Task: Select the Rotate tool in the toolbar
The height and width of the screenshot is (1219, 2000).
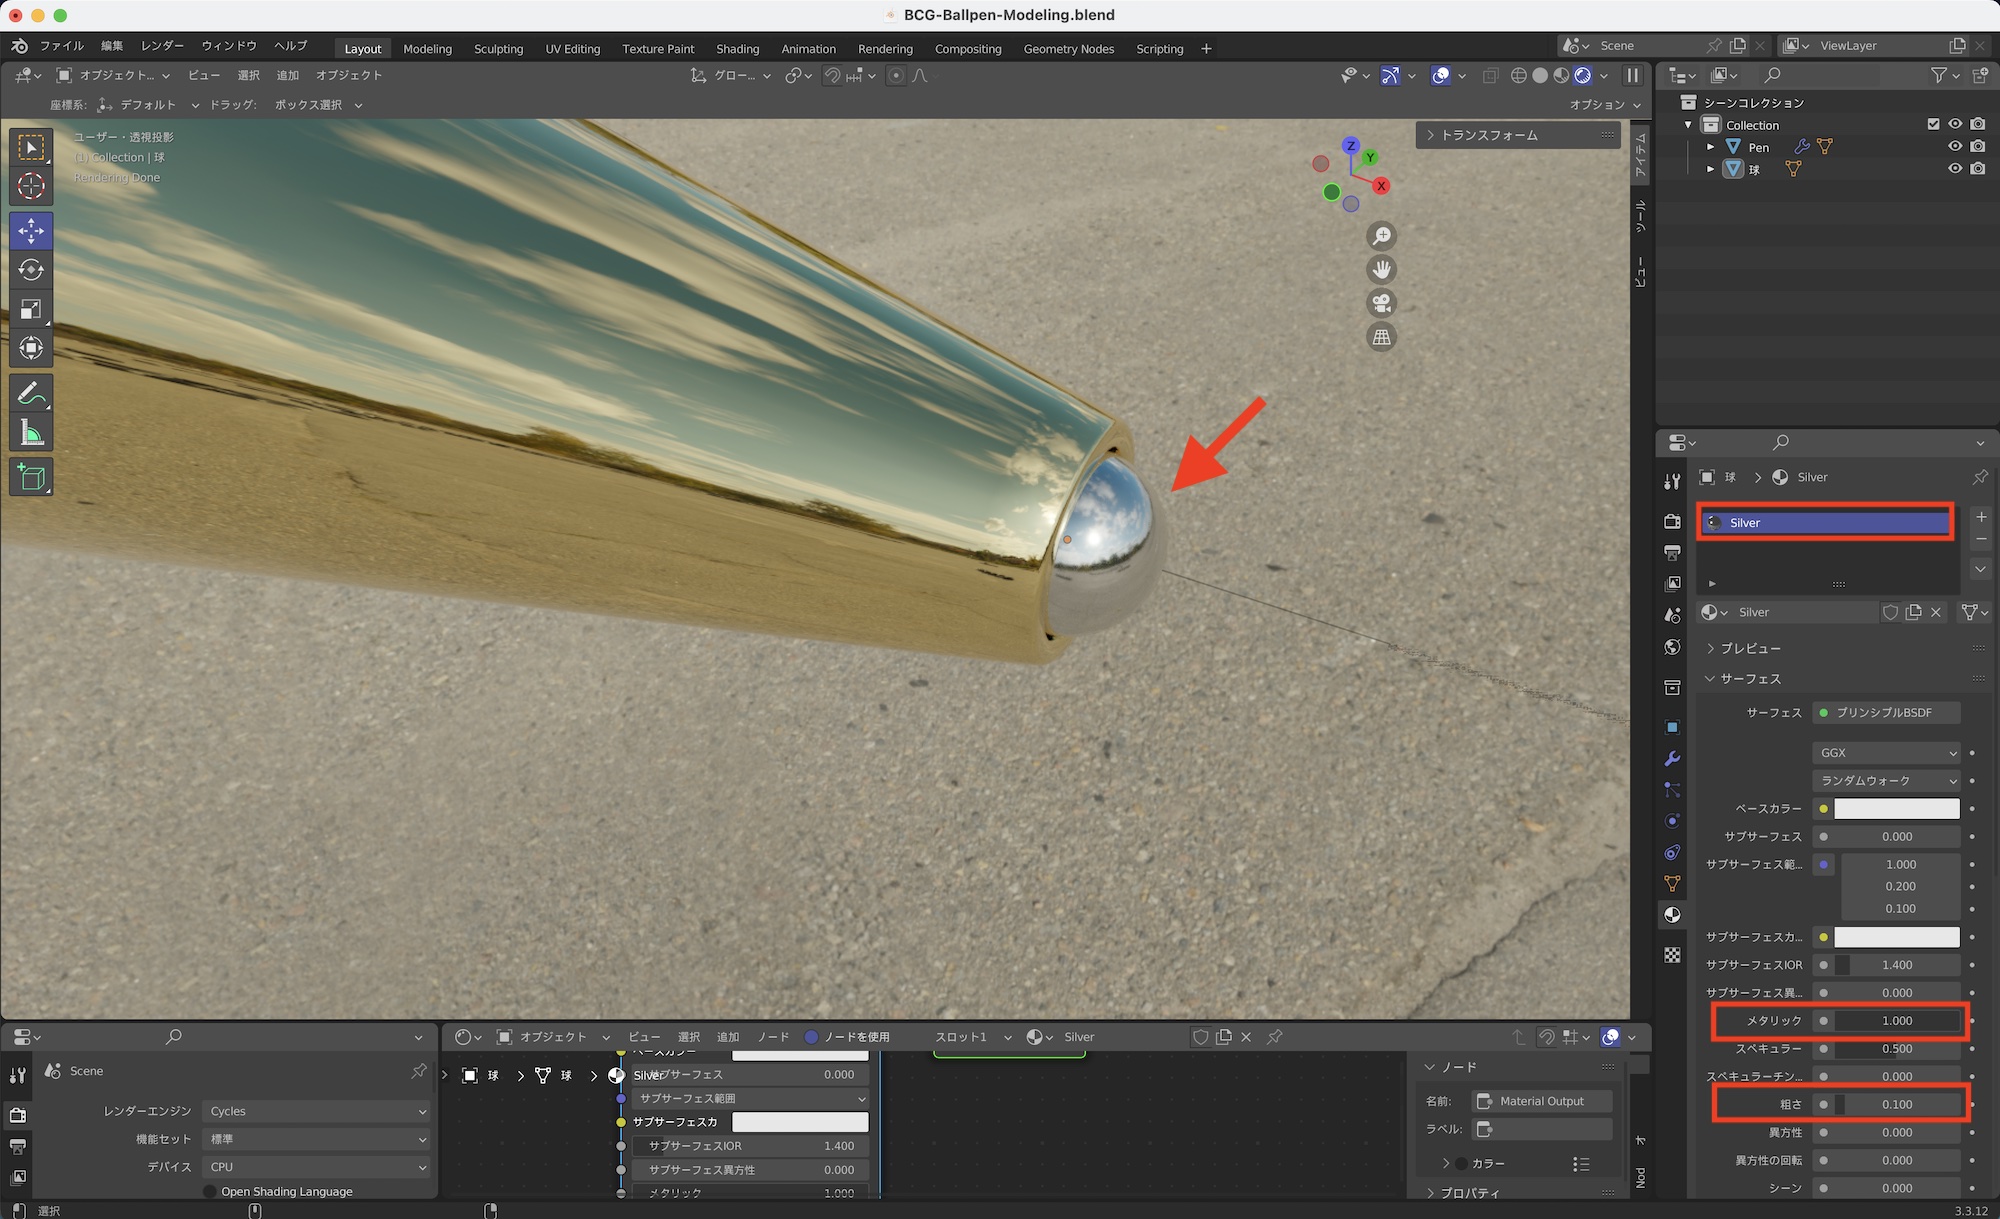Action: (x=31, y=270)
